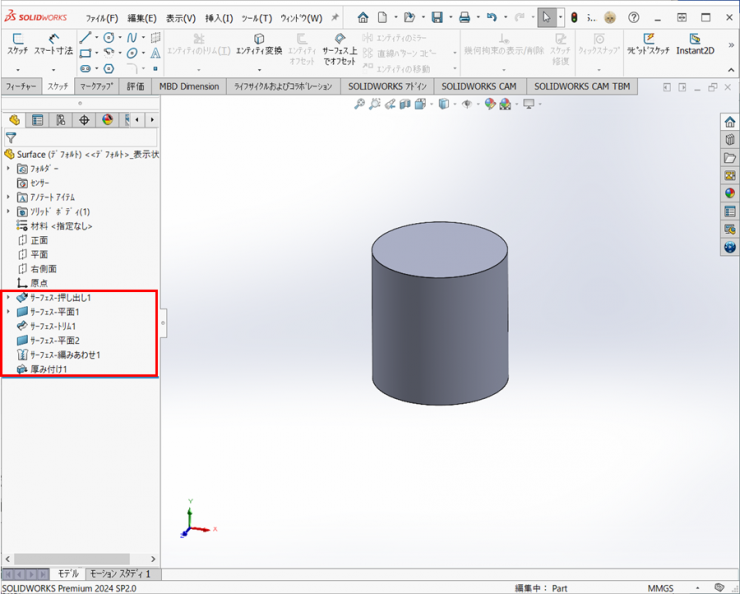Expand the ソリッドボディ(1) folder
This screenshot has width=740, height=594.
(8, 212)
